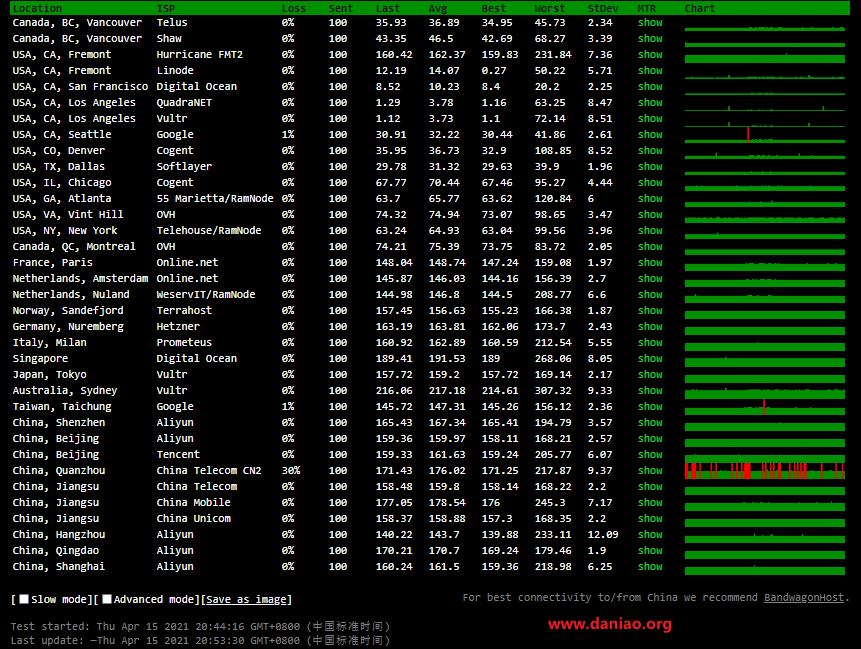Show MTR for Dallas Softlayer row
Screen dimensions: 861x649
tap(650, 166)
